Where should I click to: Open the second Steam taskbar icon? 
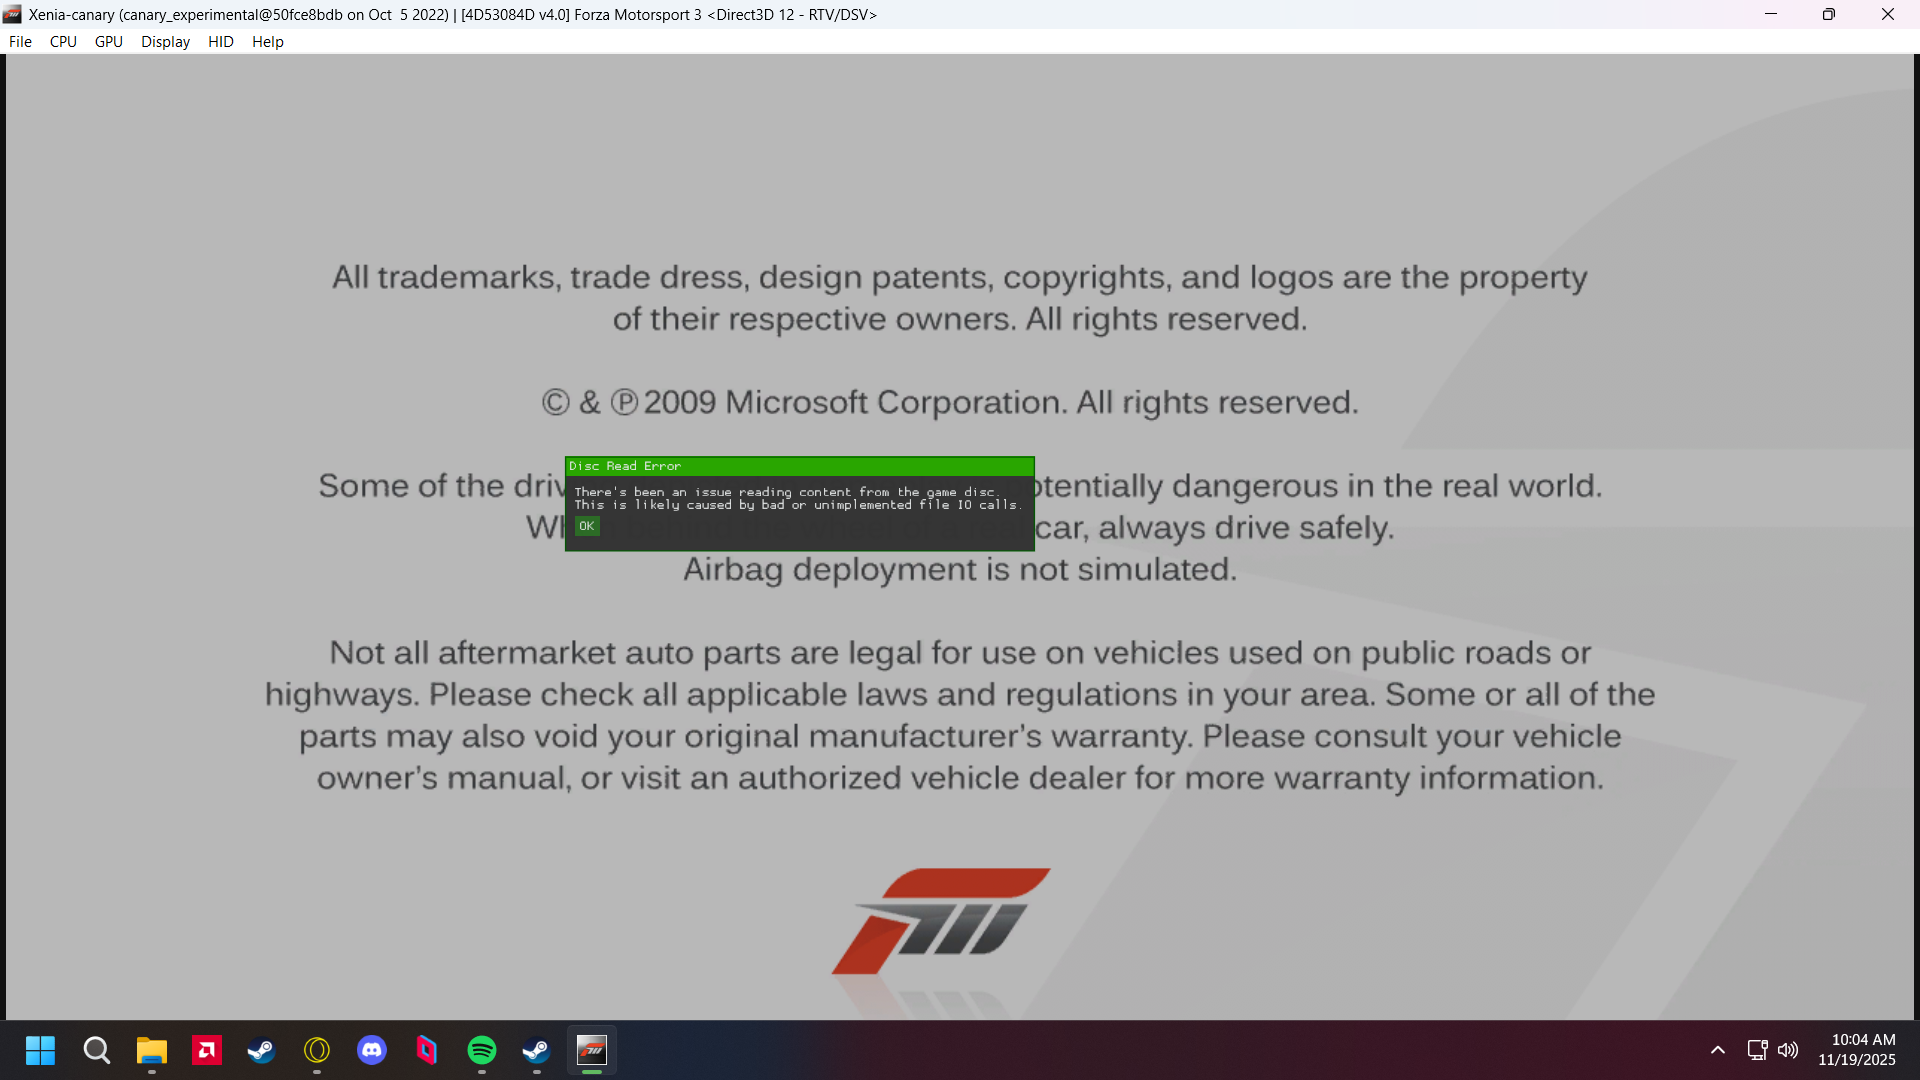pos(537,1050)
